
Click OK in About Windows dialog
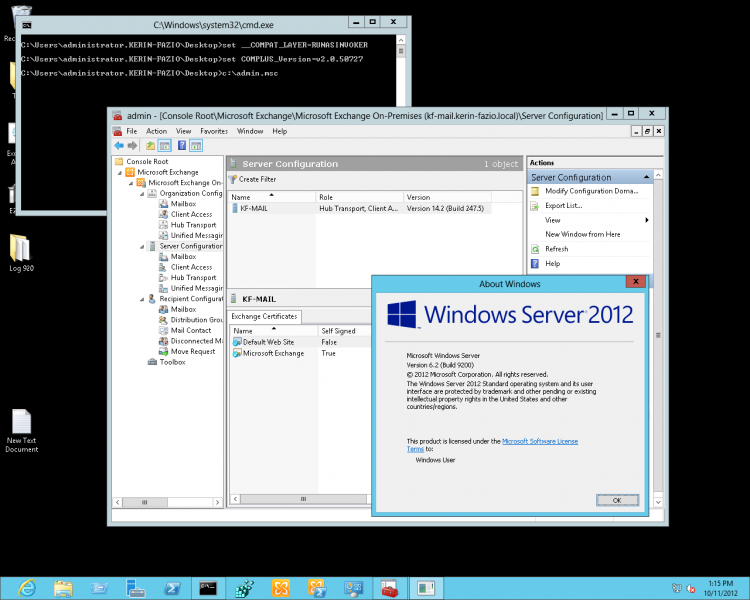pyautogui.click(x=617, y=500)
